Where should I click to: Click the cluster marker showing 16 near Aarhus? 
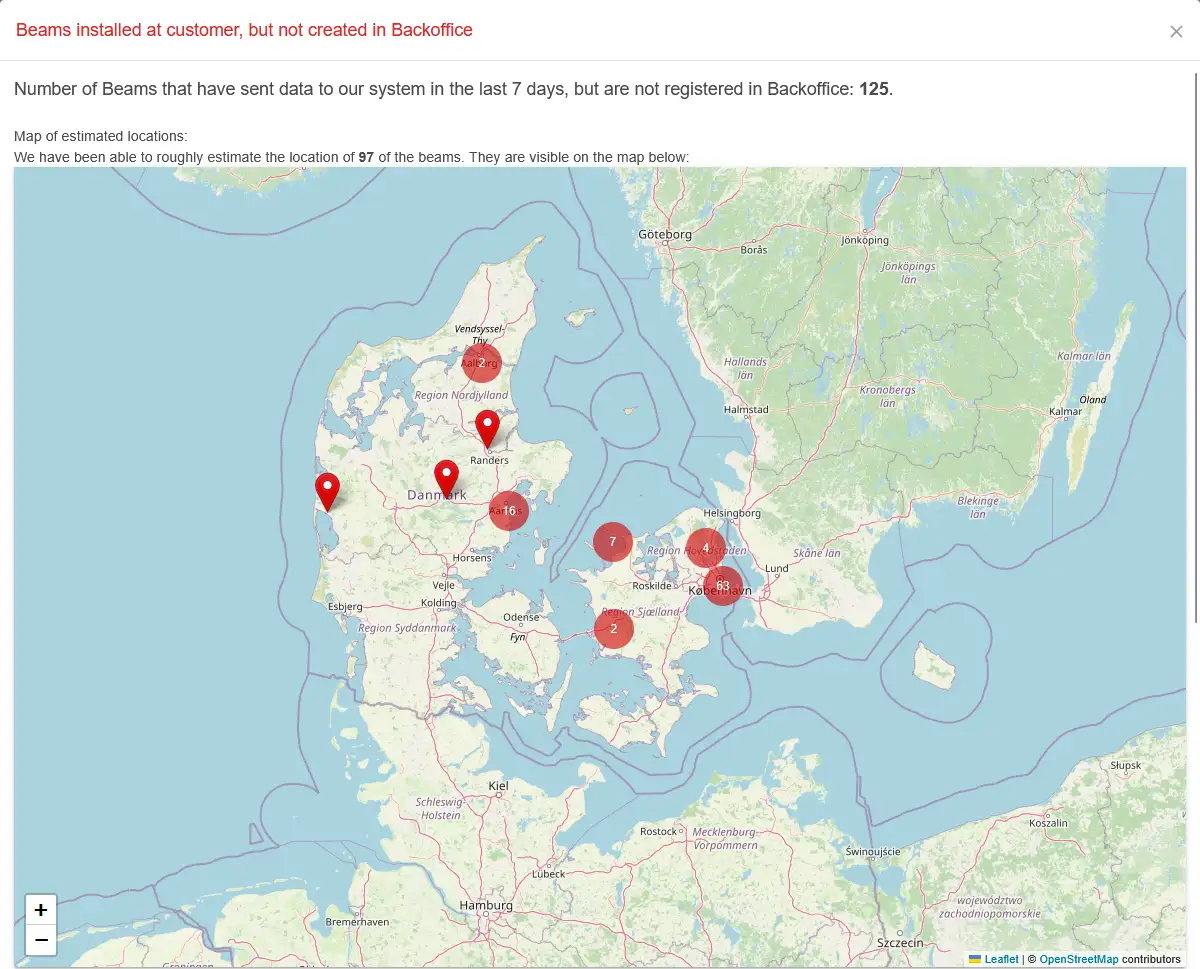coord(509,511)
